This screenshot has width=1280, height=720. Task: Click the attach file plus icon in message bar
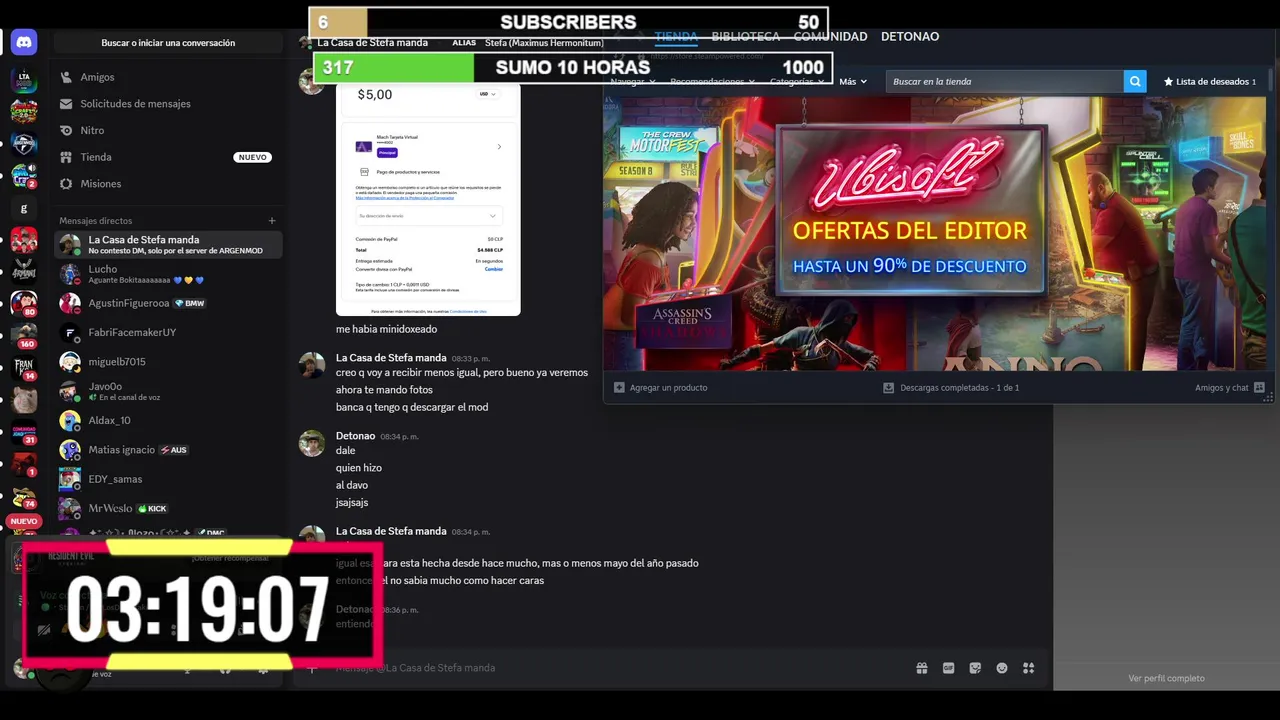tap(312, 668)
